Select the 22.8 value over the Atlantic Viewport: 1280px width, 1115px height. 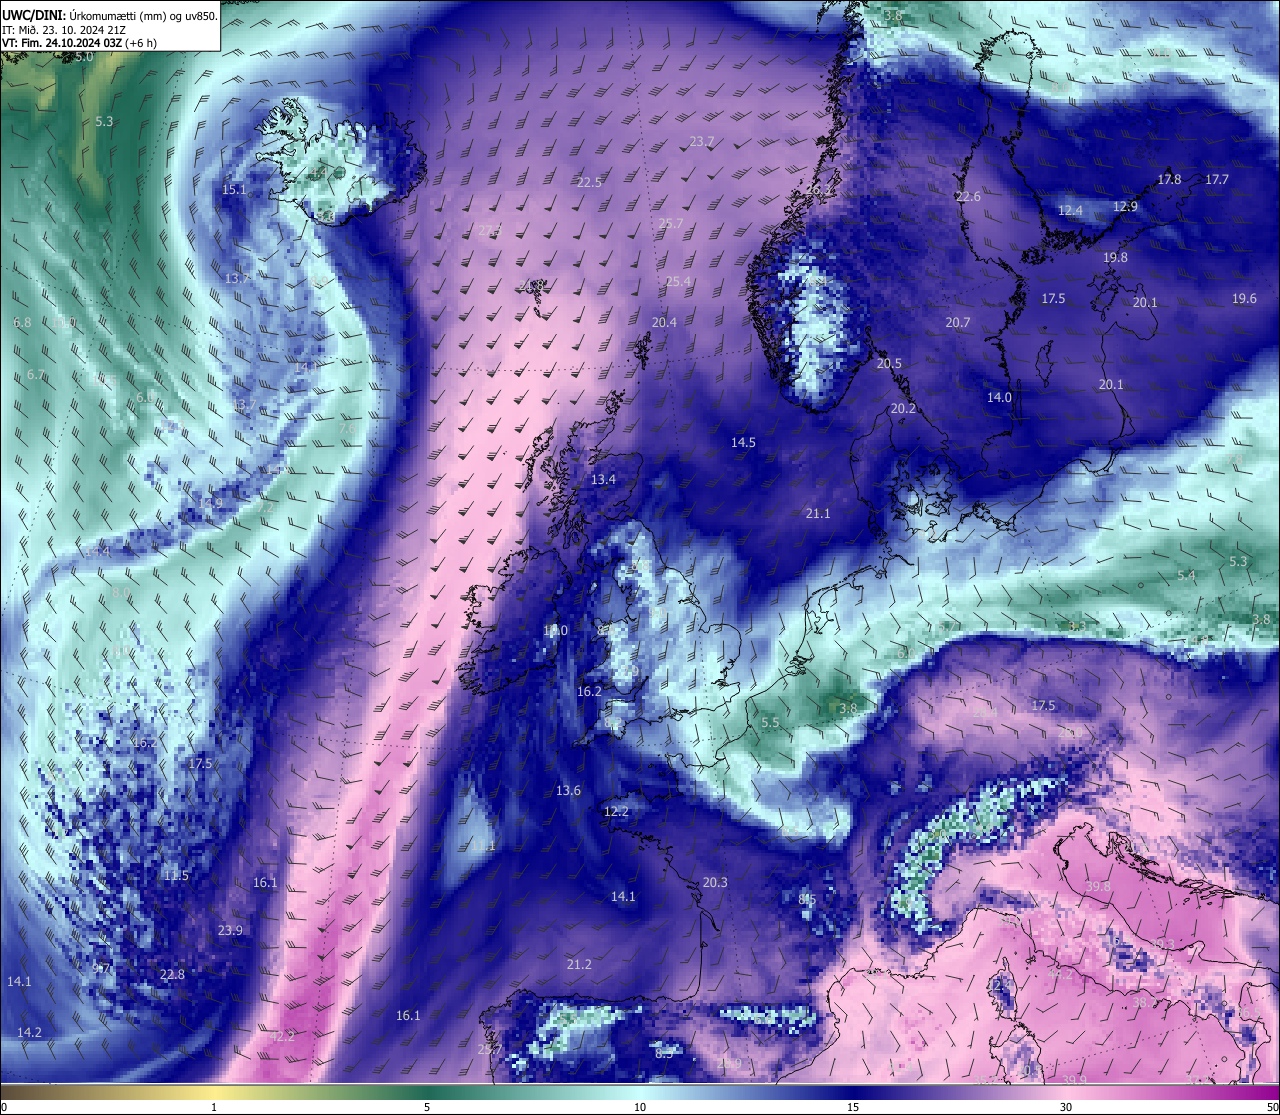pos(172,974)
